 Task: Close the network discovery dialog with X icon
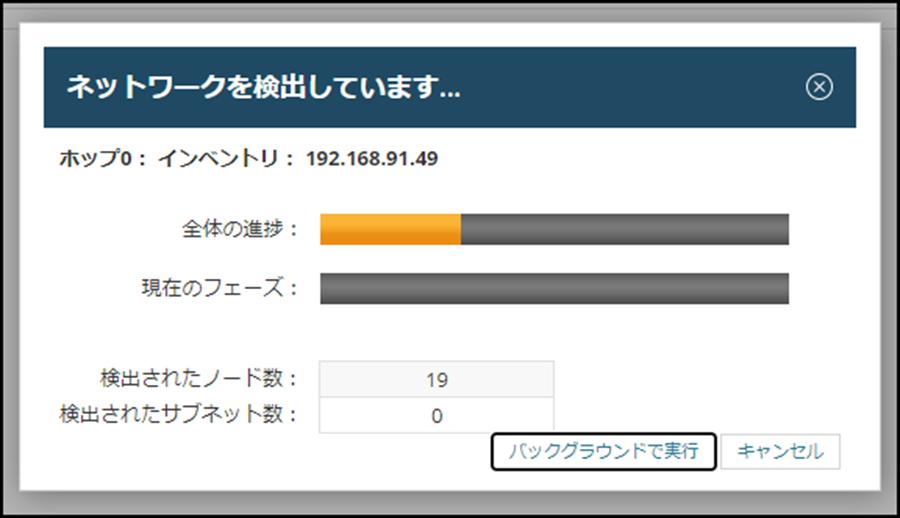coord(819,87)
